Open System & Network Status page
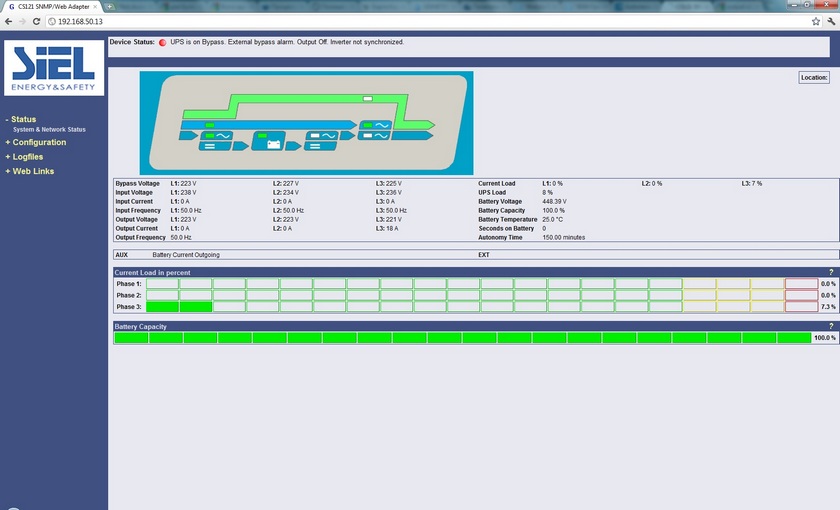This screenshot has width=840, height=510. (49, 129)
